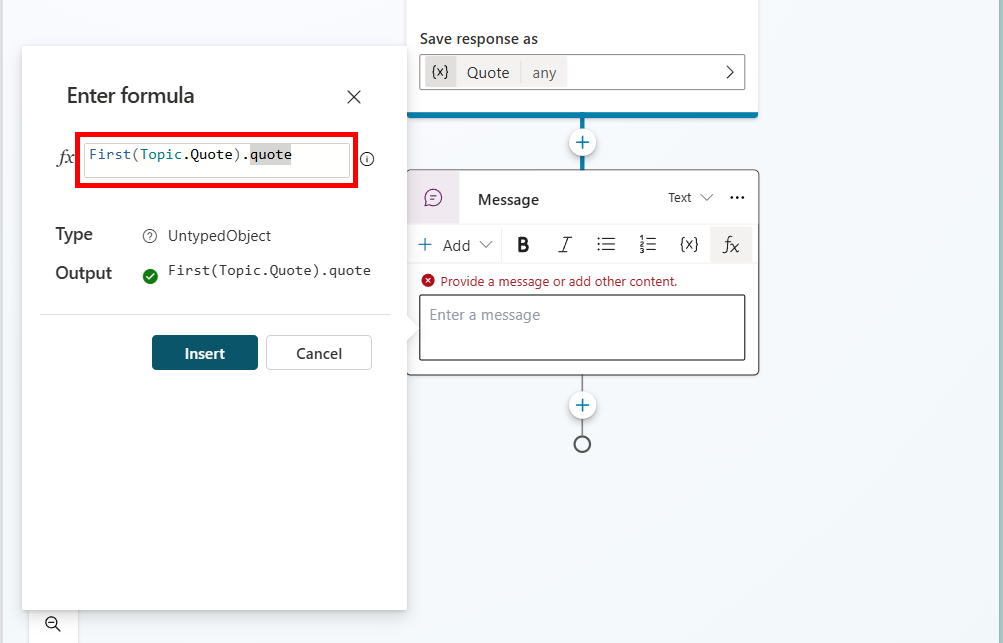
Task: Click the UntypedObject type text
Action: [219, 236]
